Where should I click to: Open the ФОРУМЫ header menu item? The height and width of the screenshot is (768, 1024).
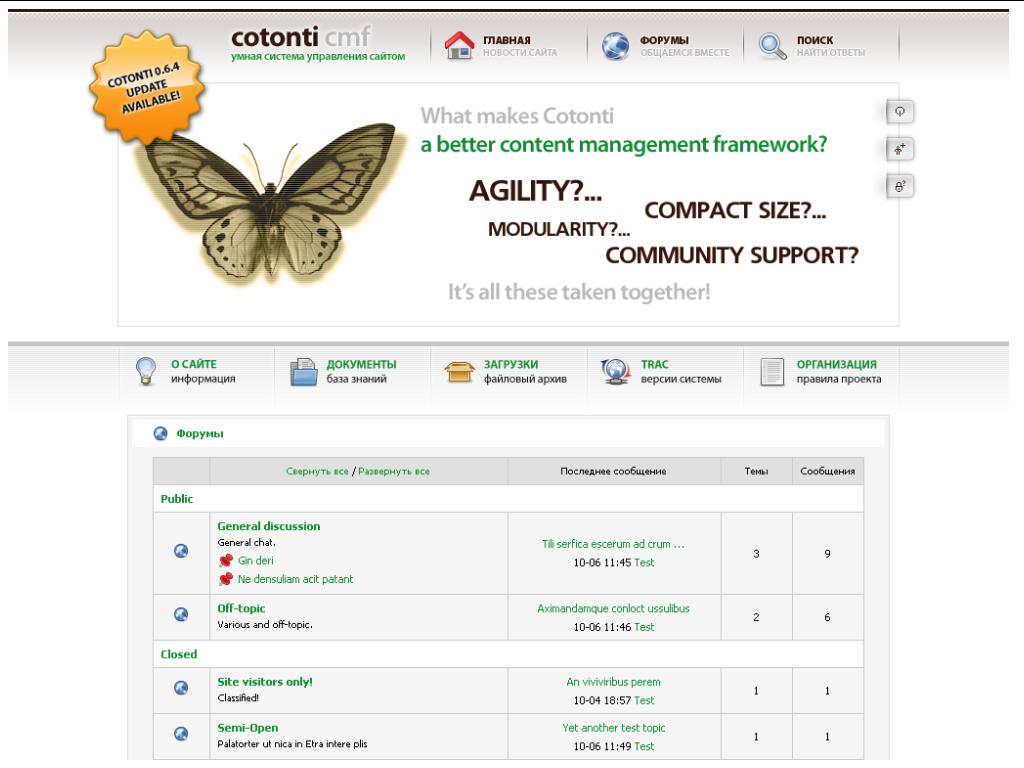pyautogui.click(x=664, y=40)
